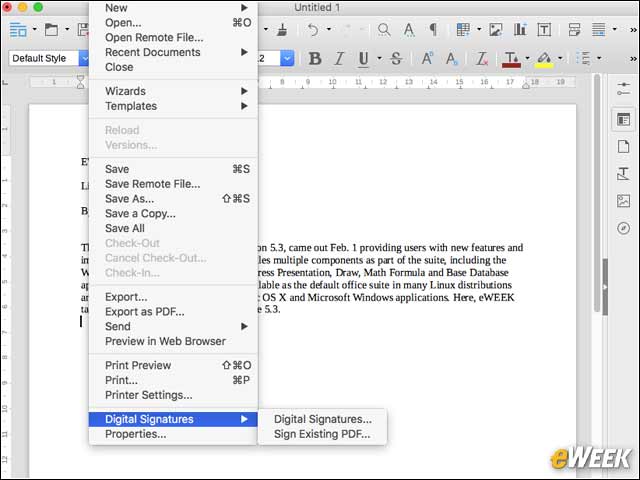Expand the Highlighting color dropdown arrow
Image resolution: width=640 pixels, height=480 pixels.
coord(560,58)
